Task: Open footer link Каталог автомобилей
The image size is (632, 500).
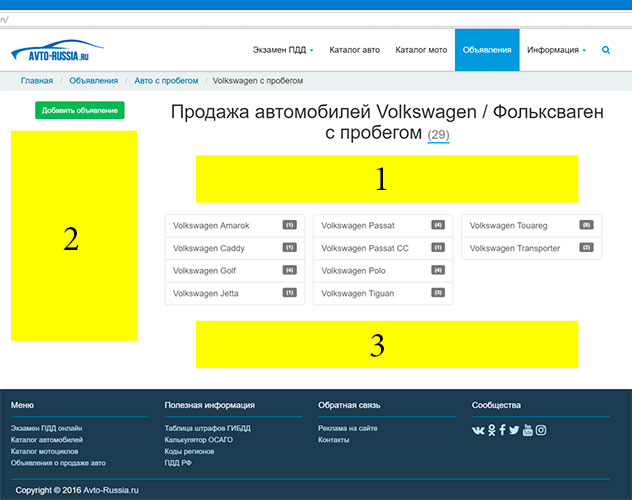Action: tap(47, 440)
